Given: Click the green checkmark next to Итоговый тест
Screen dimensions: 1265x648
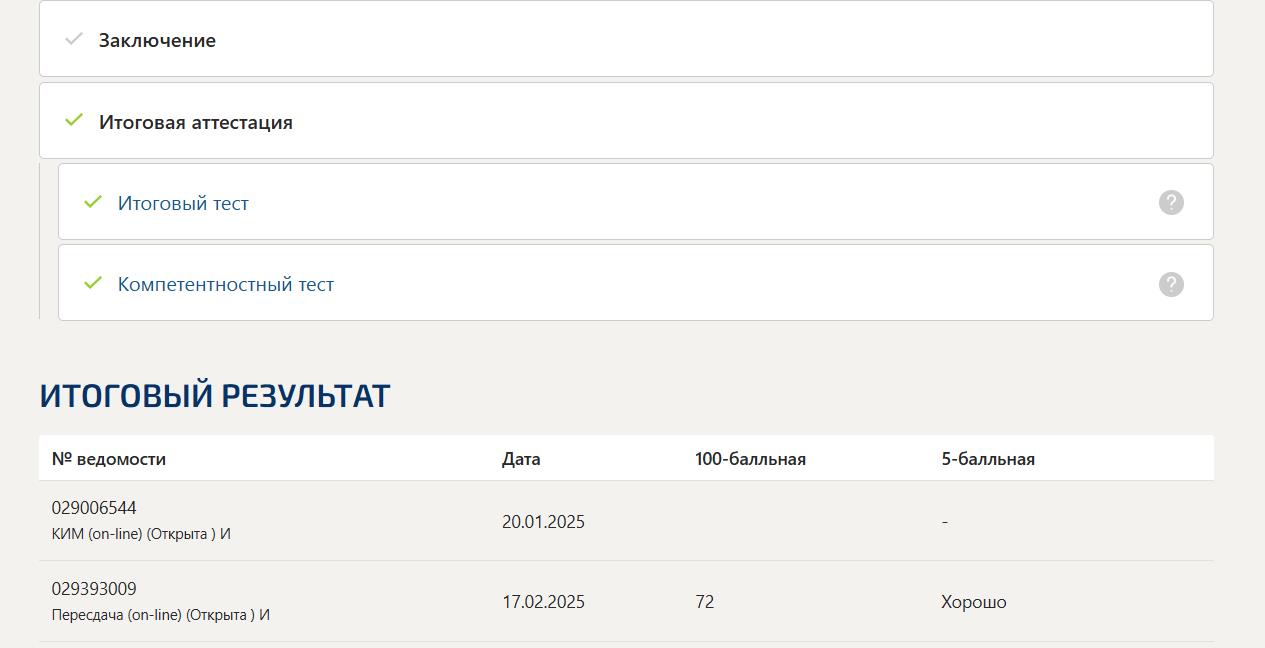Looking at the screenshot, I should click(93, 202).
